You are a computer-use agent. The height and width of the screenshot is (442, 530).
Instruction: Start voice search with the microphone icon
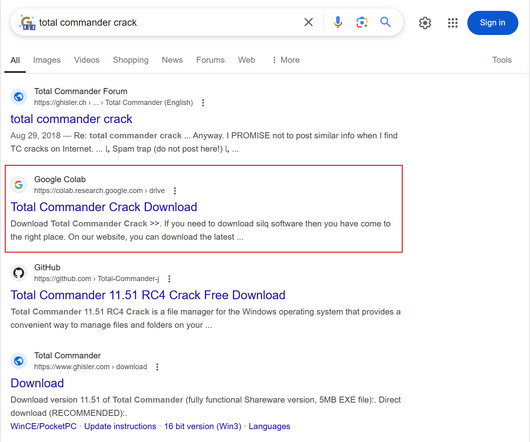tap(338, 22)
